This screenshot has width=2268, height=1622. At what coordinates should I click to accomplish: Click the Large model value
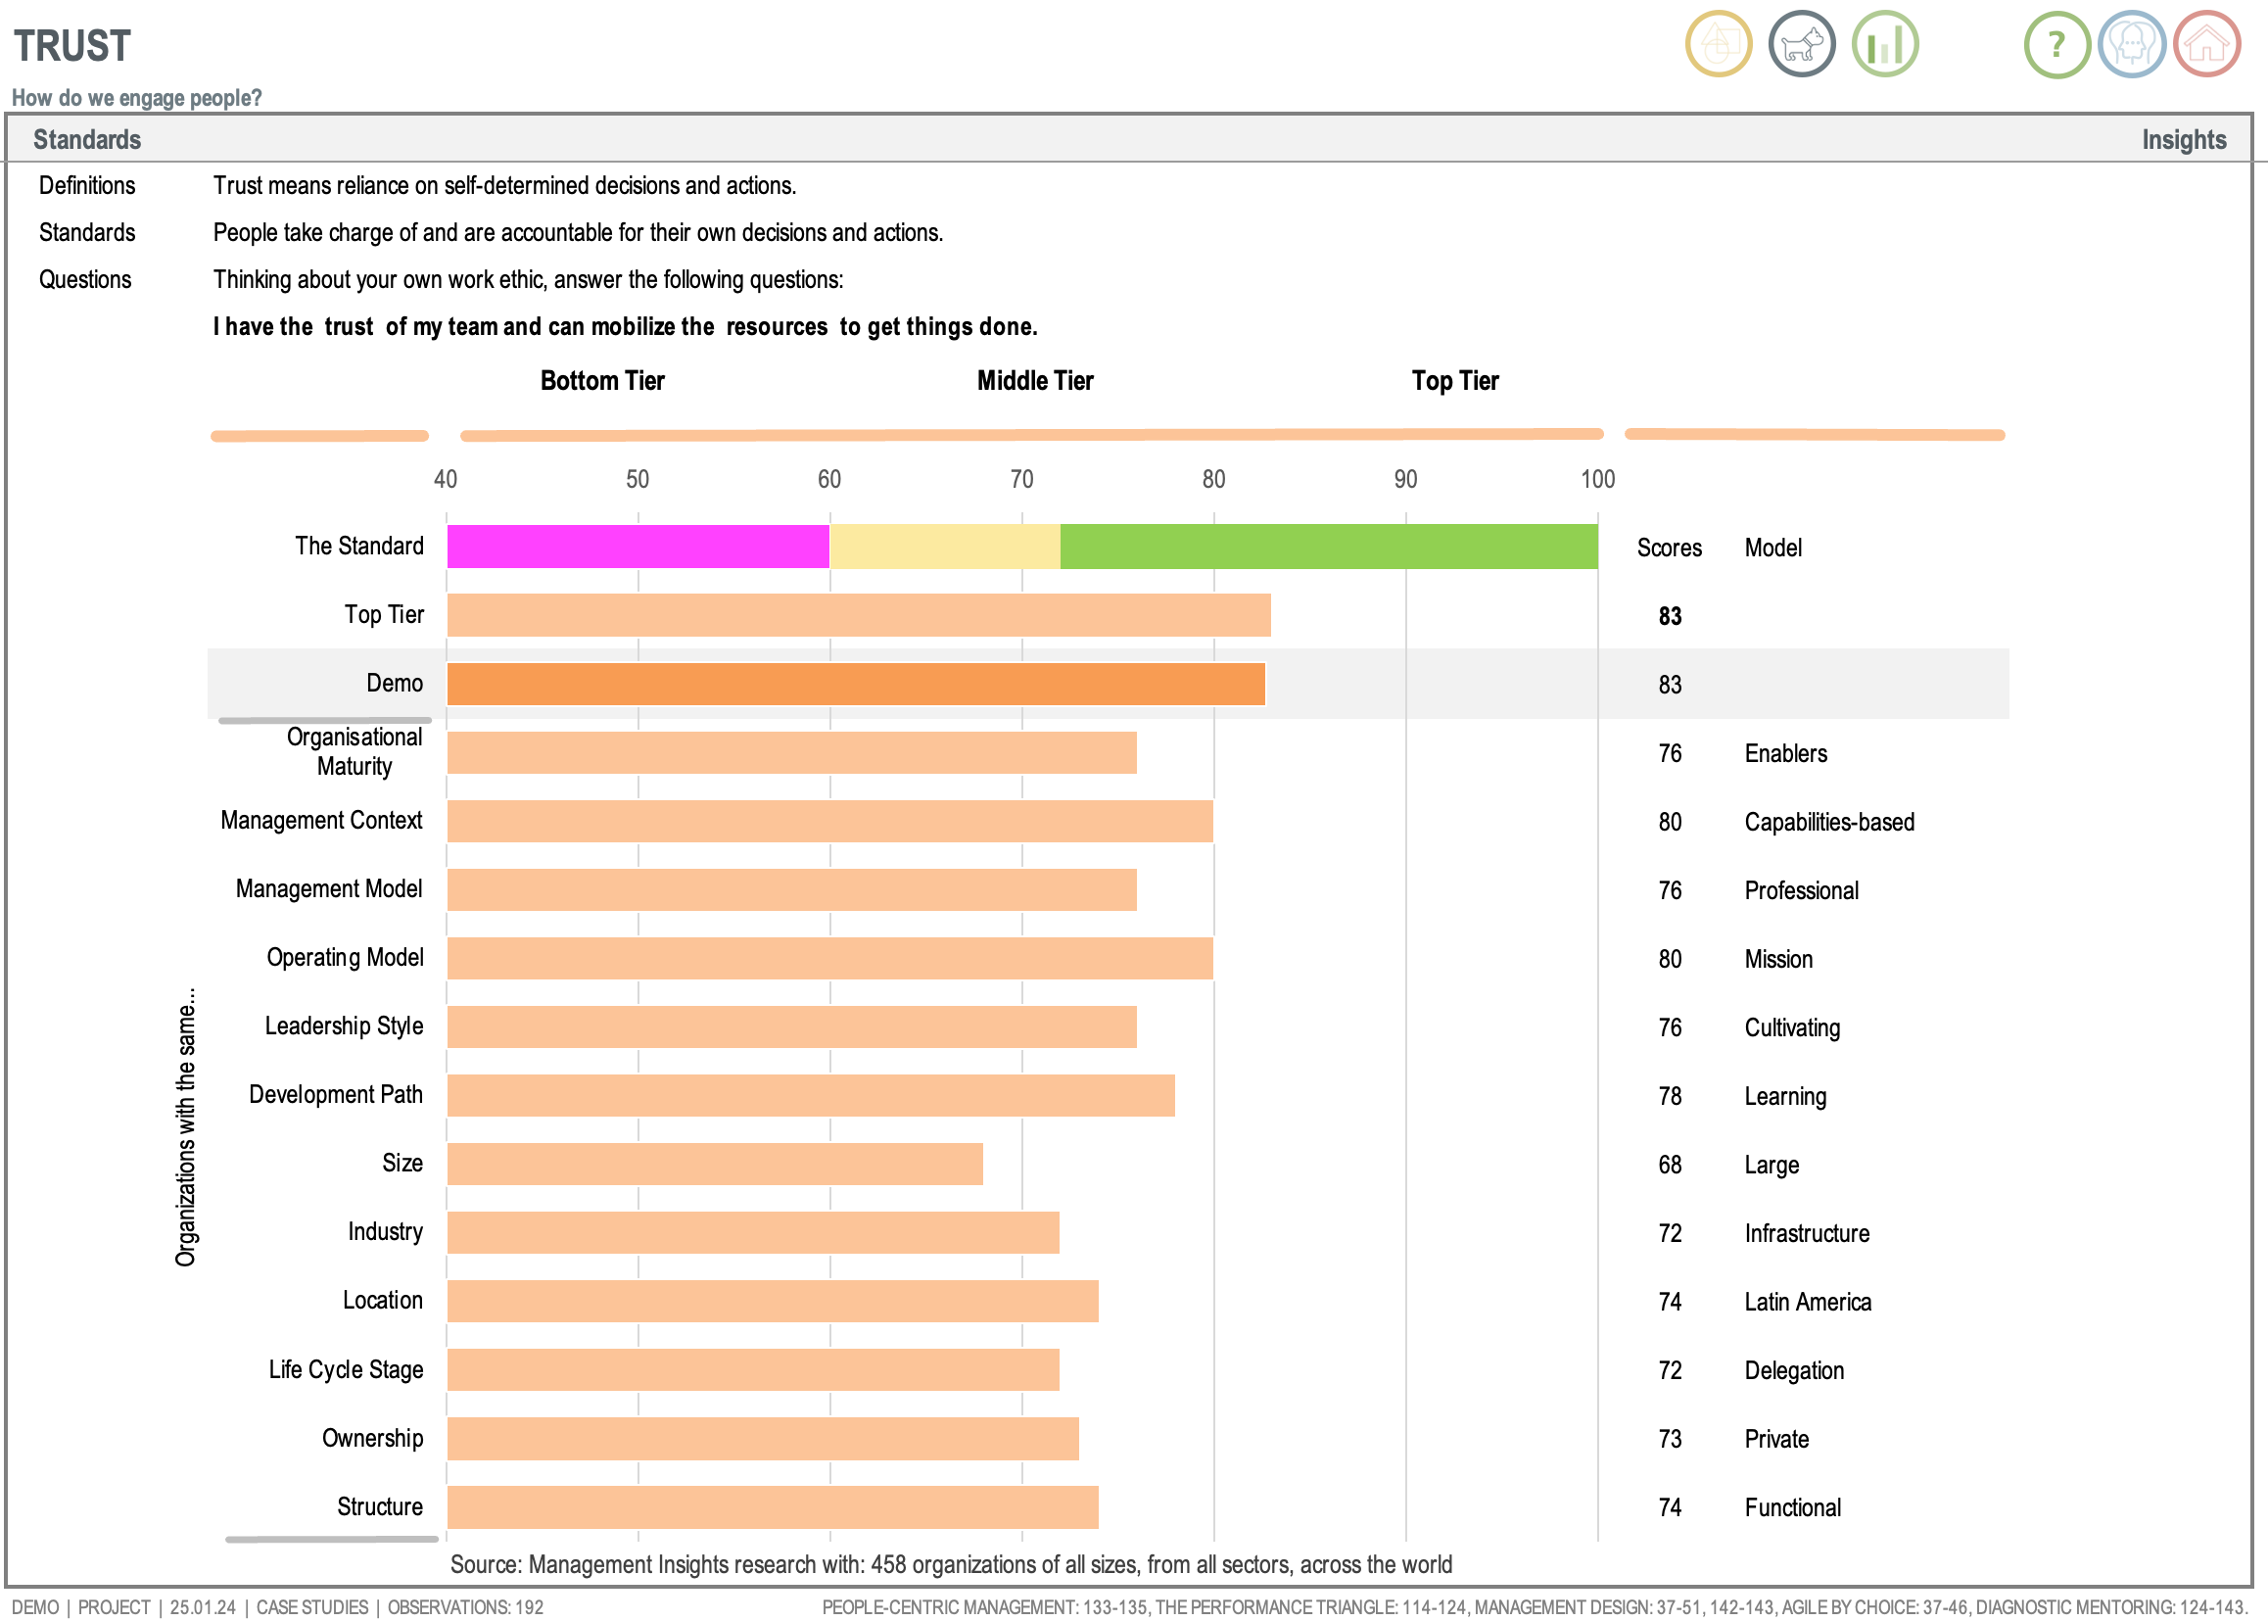(x=1771, y=1165)
